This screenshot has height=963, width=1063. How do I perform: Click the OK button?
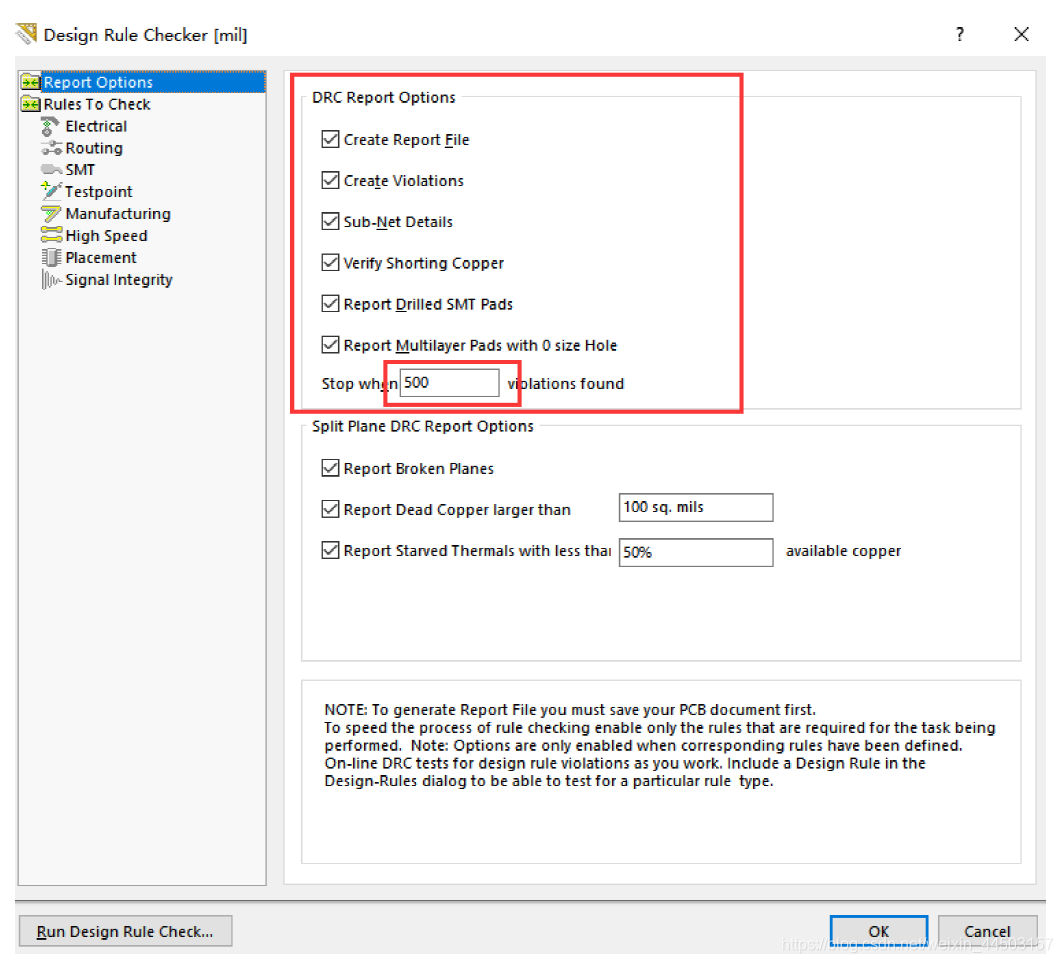878,931
